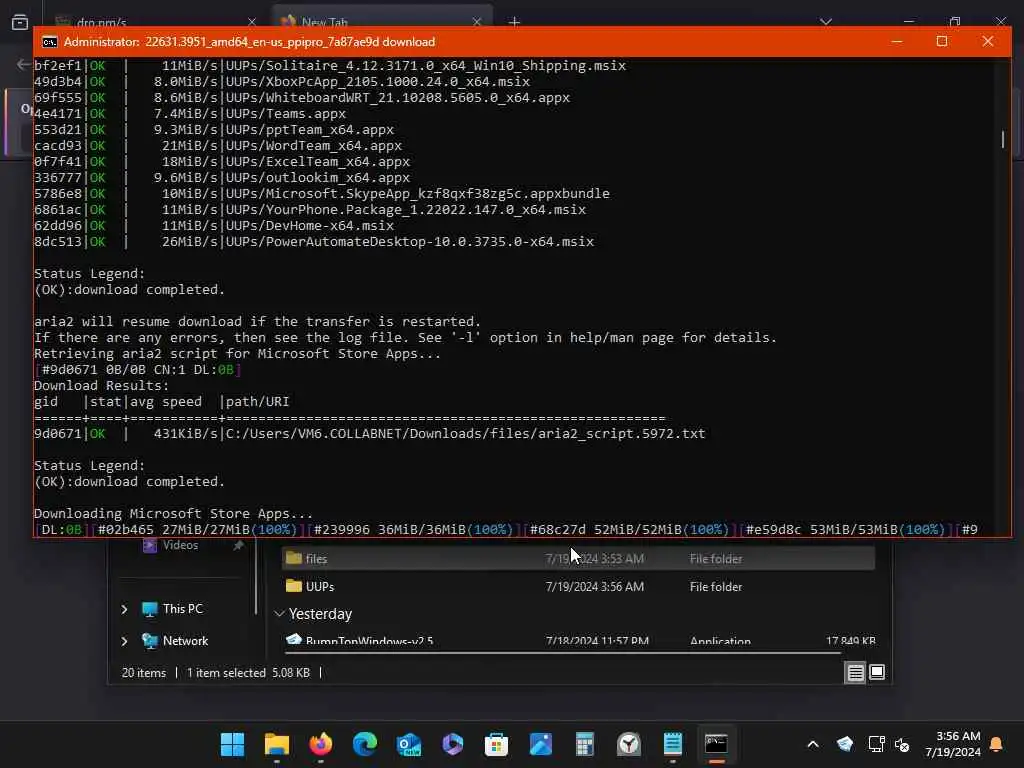Image resolution: width=1024 pixels, height=768 pixels.
Task: Click the Downloading Microsoft Store Apps line
Action: tap(173, 513)
